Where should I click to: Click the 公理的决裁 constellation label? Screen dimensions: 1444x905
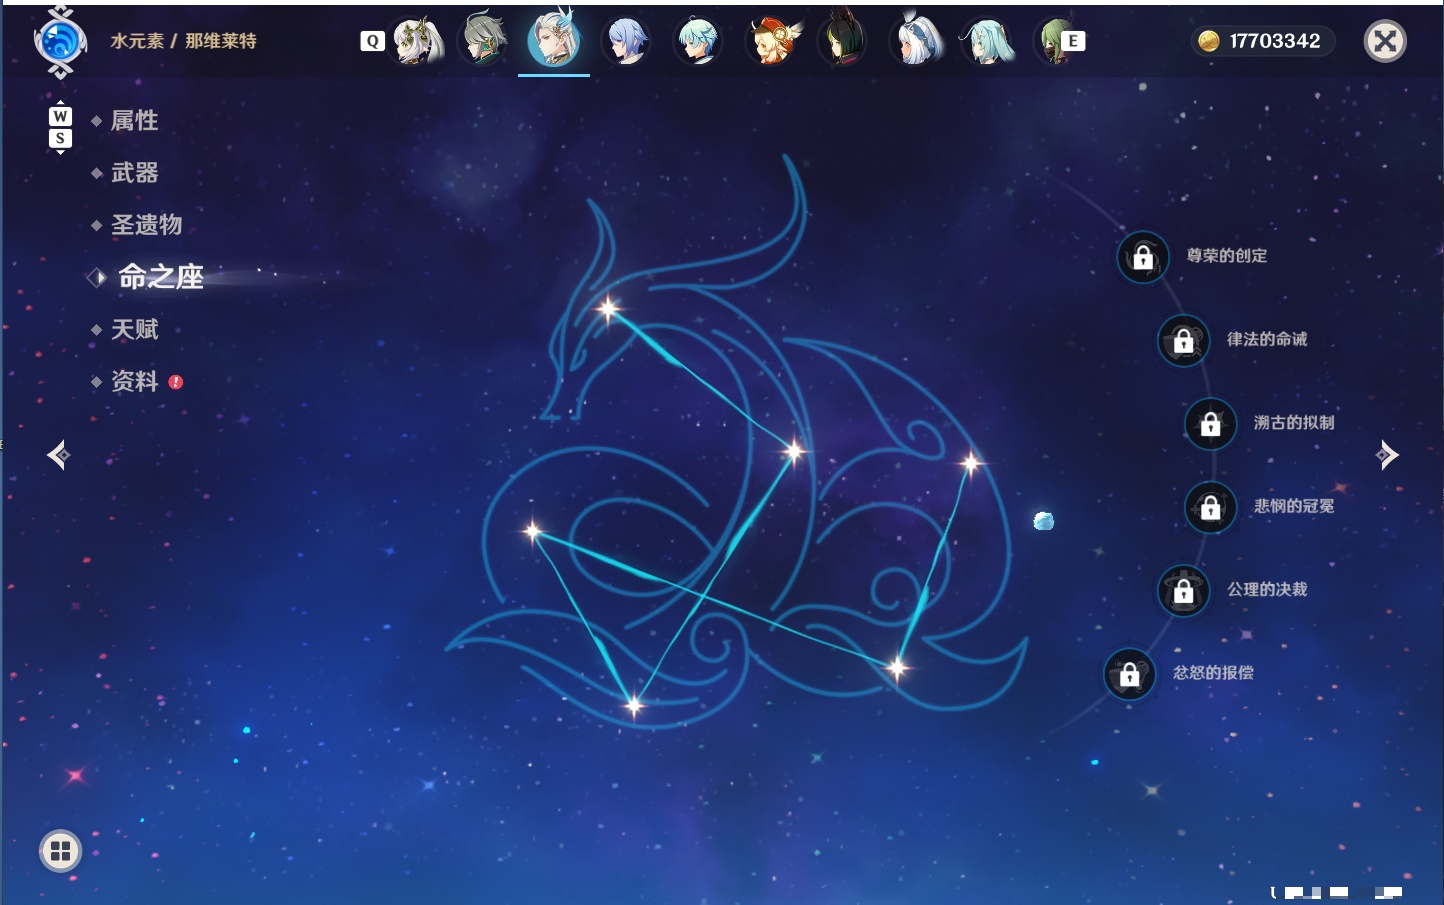pyautogui.click(x=1267, y=589)
